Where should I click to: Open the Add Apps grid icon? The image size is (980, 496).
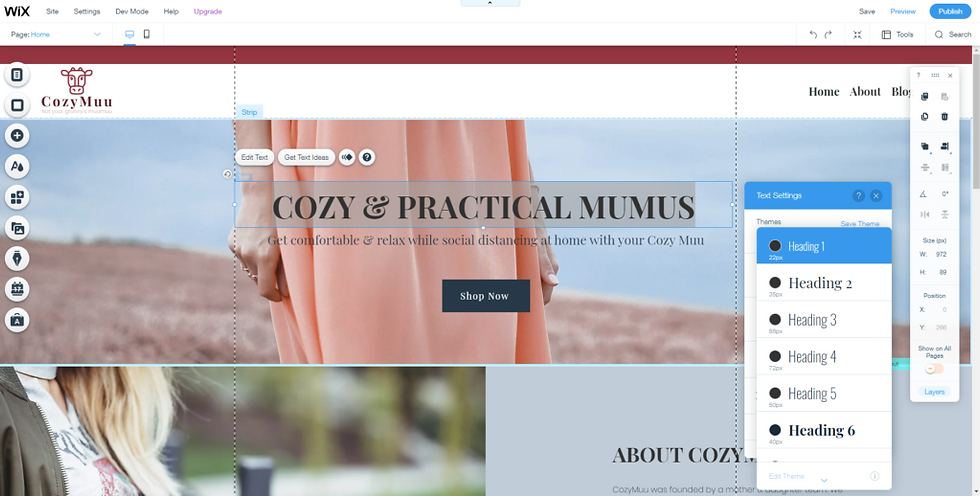17,197
